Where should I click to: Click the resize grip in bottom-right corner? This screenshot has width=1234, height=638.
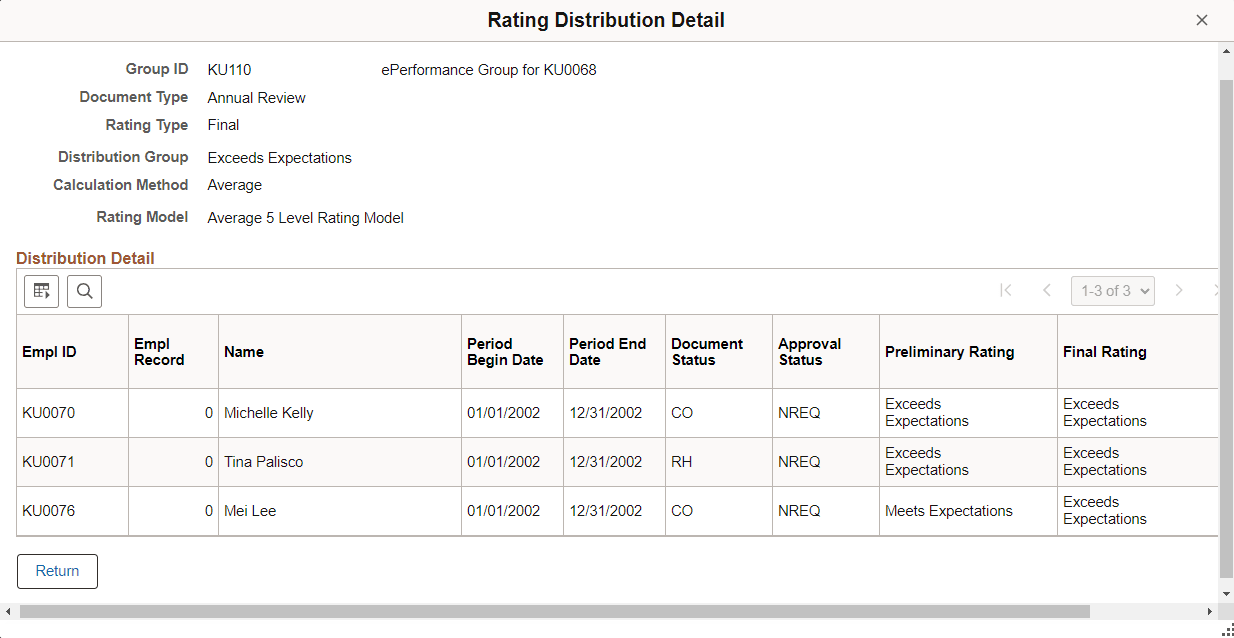pos(1227,630)
